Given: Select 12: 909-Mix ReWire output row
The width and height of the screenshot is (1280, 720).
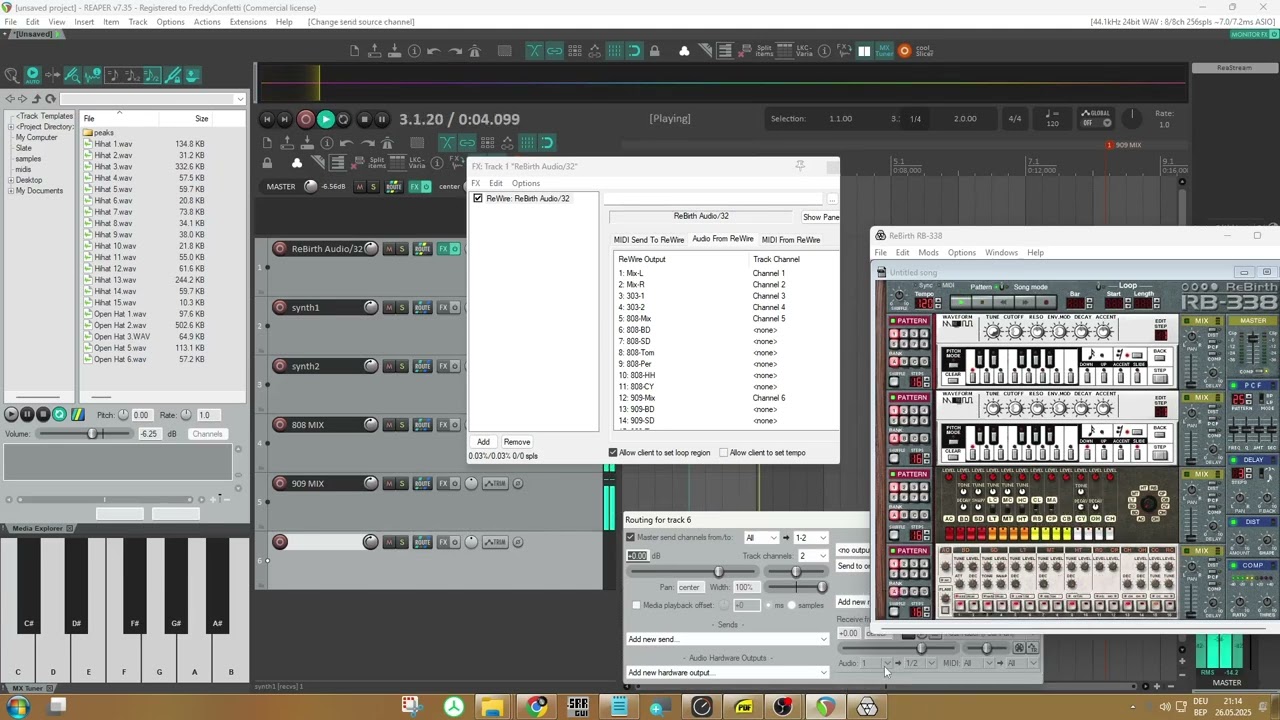Looking at the screenshot, I should [727, 398].
